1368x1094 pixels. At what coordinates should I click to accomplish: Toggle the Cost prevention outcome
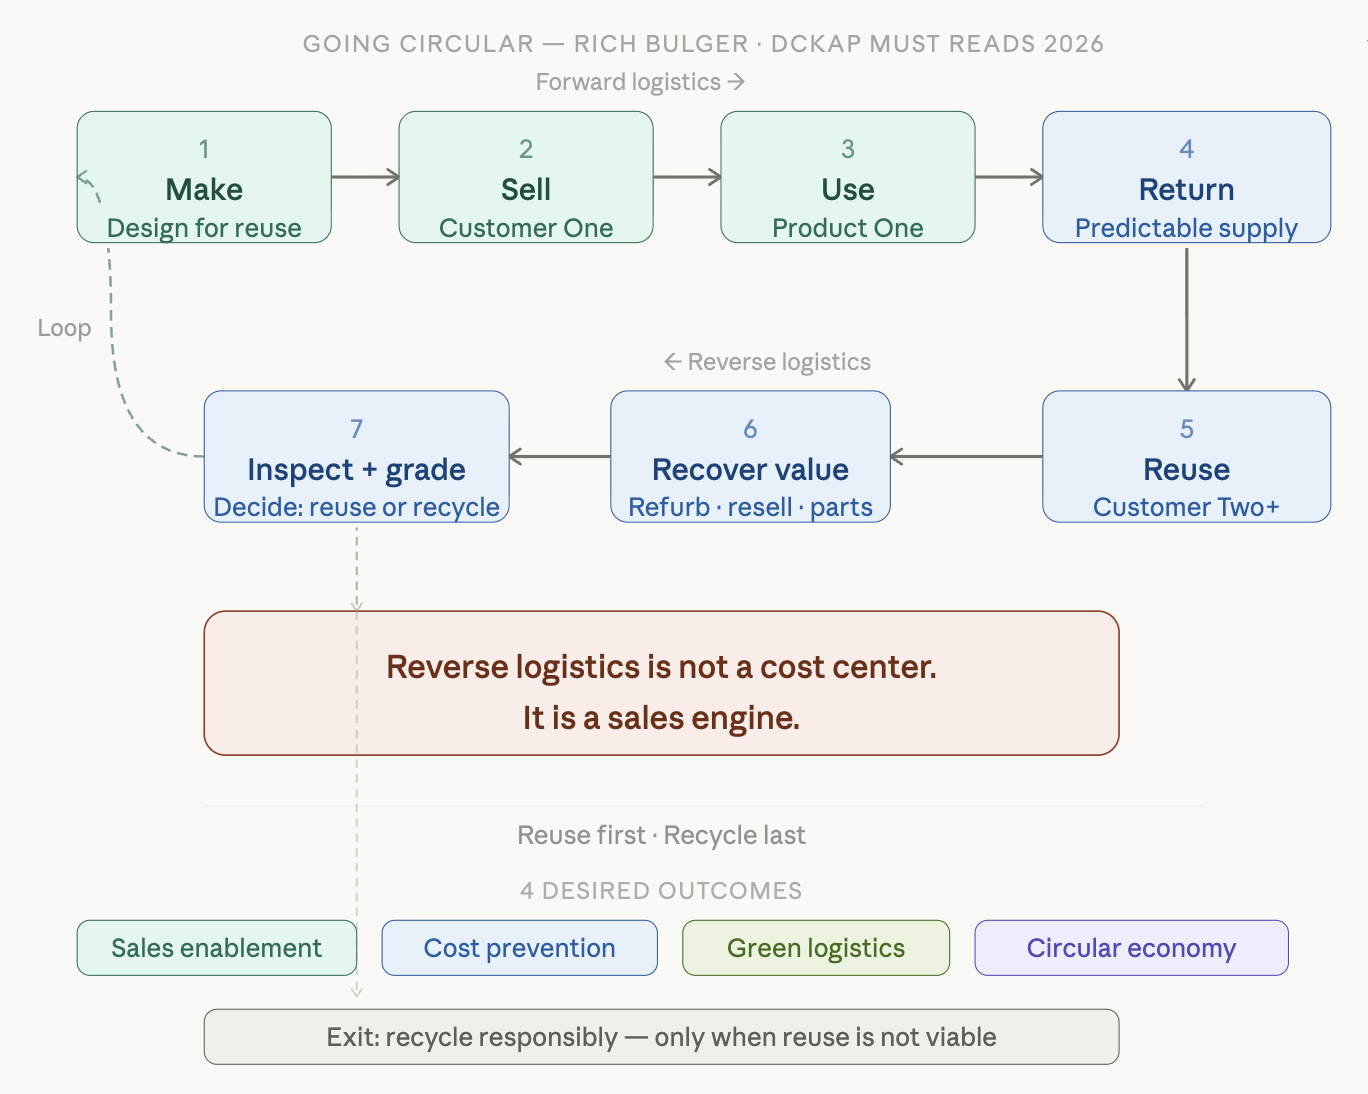point(519,947)
